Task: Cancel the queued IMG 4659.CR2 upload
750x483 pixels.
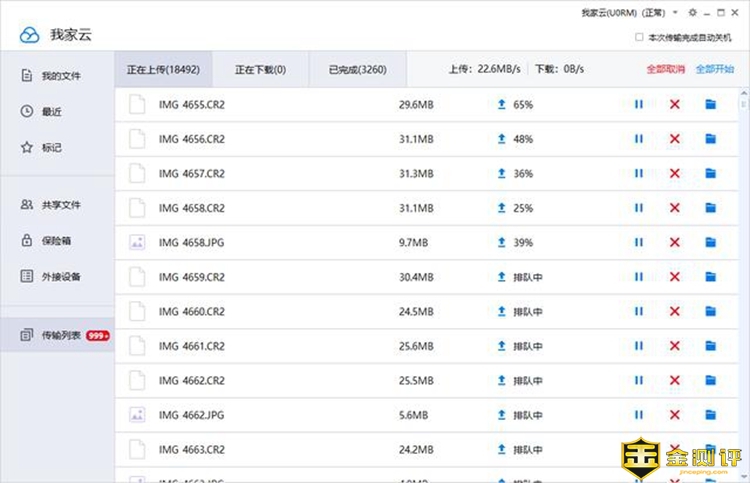Action: point(675,277)
